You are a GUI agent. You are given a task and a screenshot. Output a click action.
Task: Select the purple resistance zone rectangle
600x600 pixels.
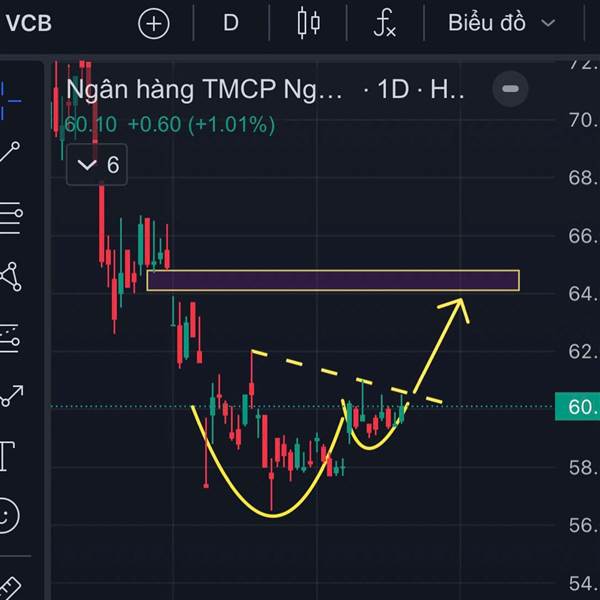point(333,280)
